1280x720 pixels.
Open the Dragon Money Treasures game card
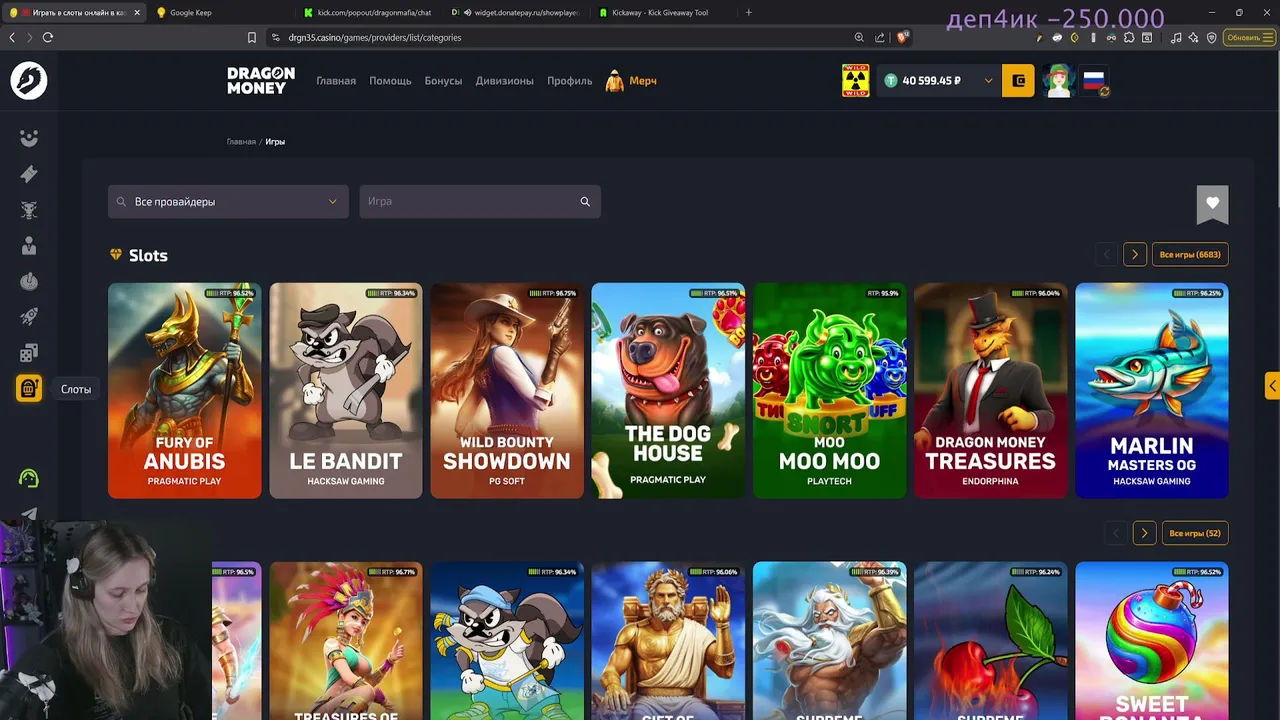(x=991, y=390)
